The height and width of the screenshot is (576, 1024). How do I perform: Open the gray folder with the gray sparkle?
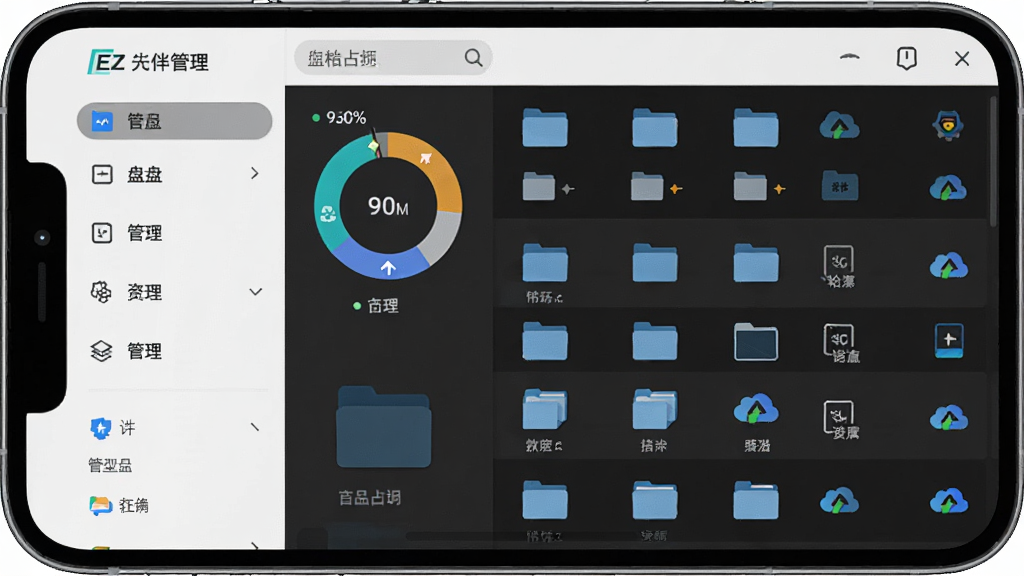pos(549,187)
